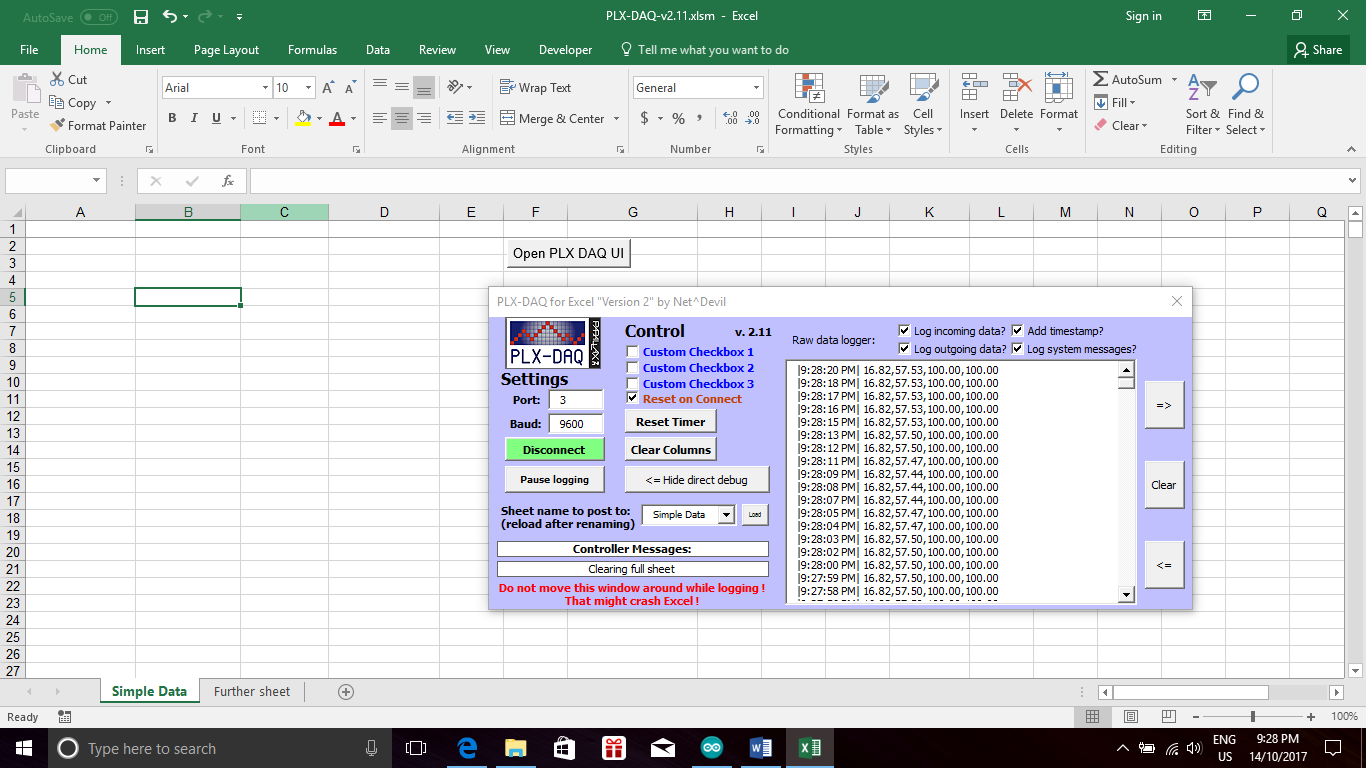Image resolution: width=1366 pixels, height=768 pixels.
Task: Check Custom Checkbox 3
Action: [632, 383]
